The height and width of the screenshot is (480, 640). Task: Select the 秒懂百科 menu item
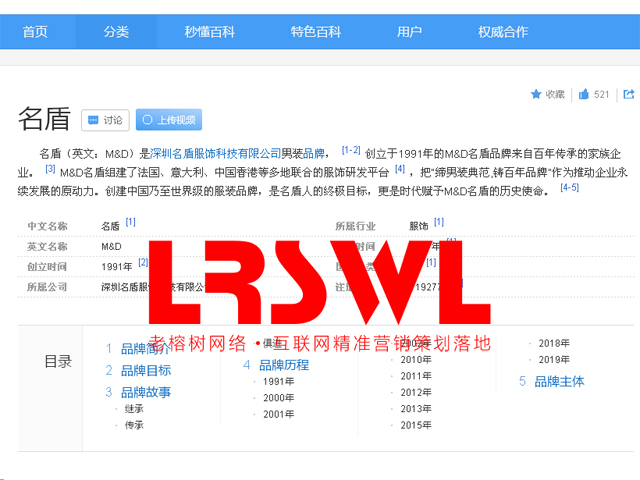point(208,32)
